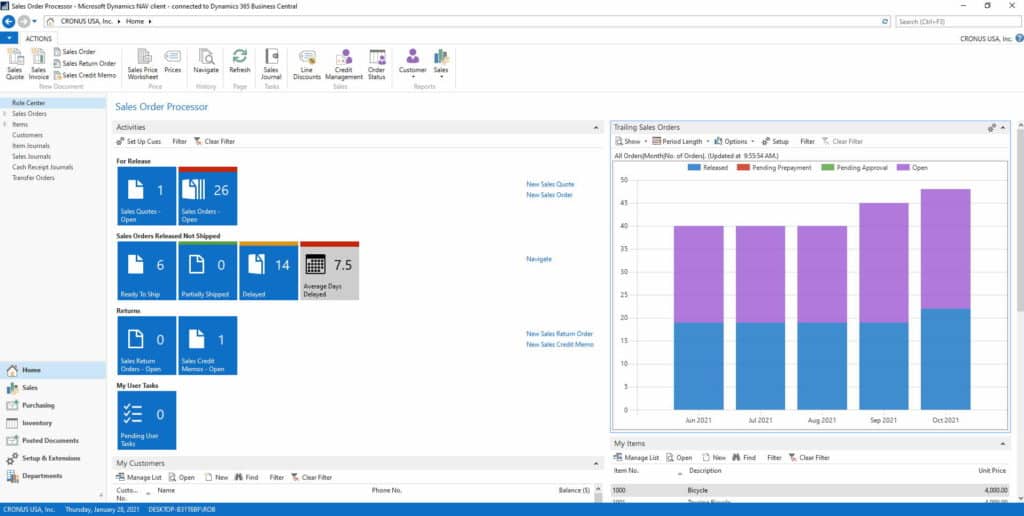Click the Navigate link in Activities
This screenshot has width=1024, height=516.
coord(539,259)
